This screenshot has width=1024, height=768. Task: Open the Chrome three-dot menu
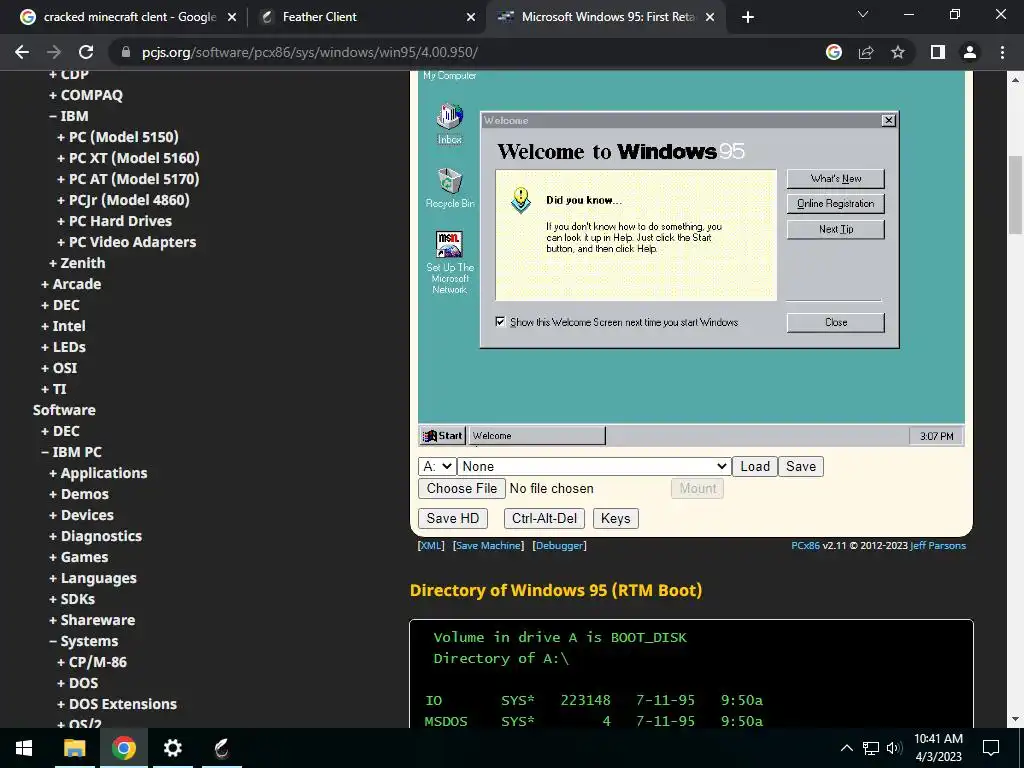click(1002, 52)
